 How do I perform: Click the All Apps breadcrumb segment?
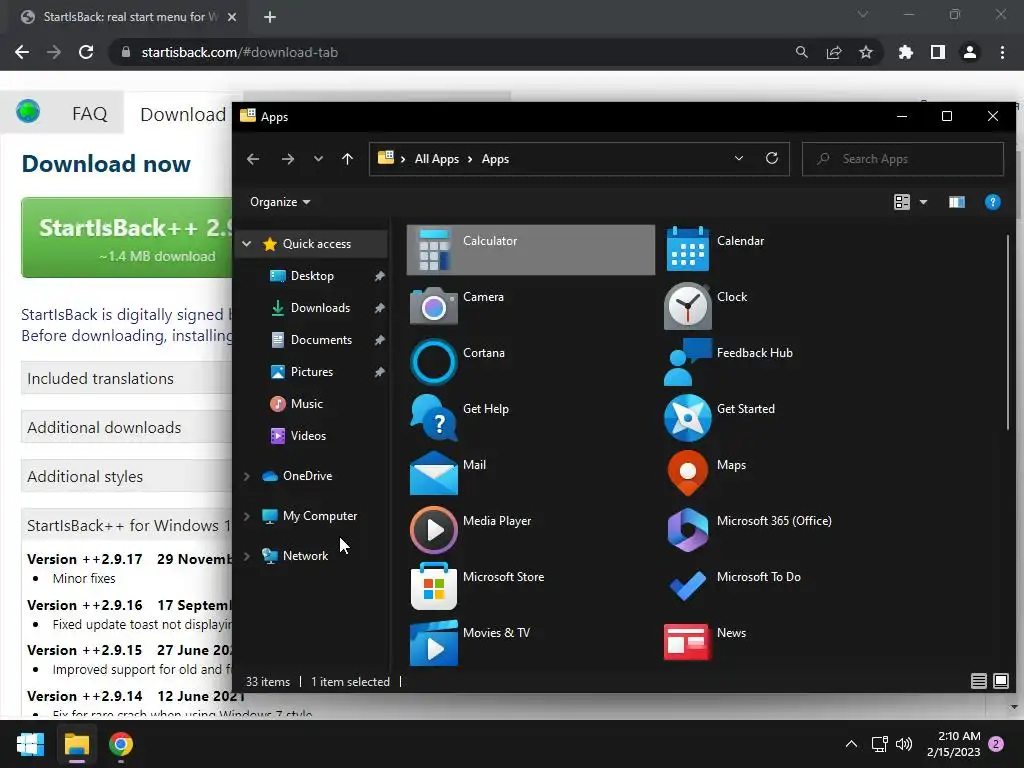436,159
